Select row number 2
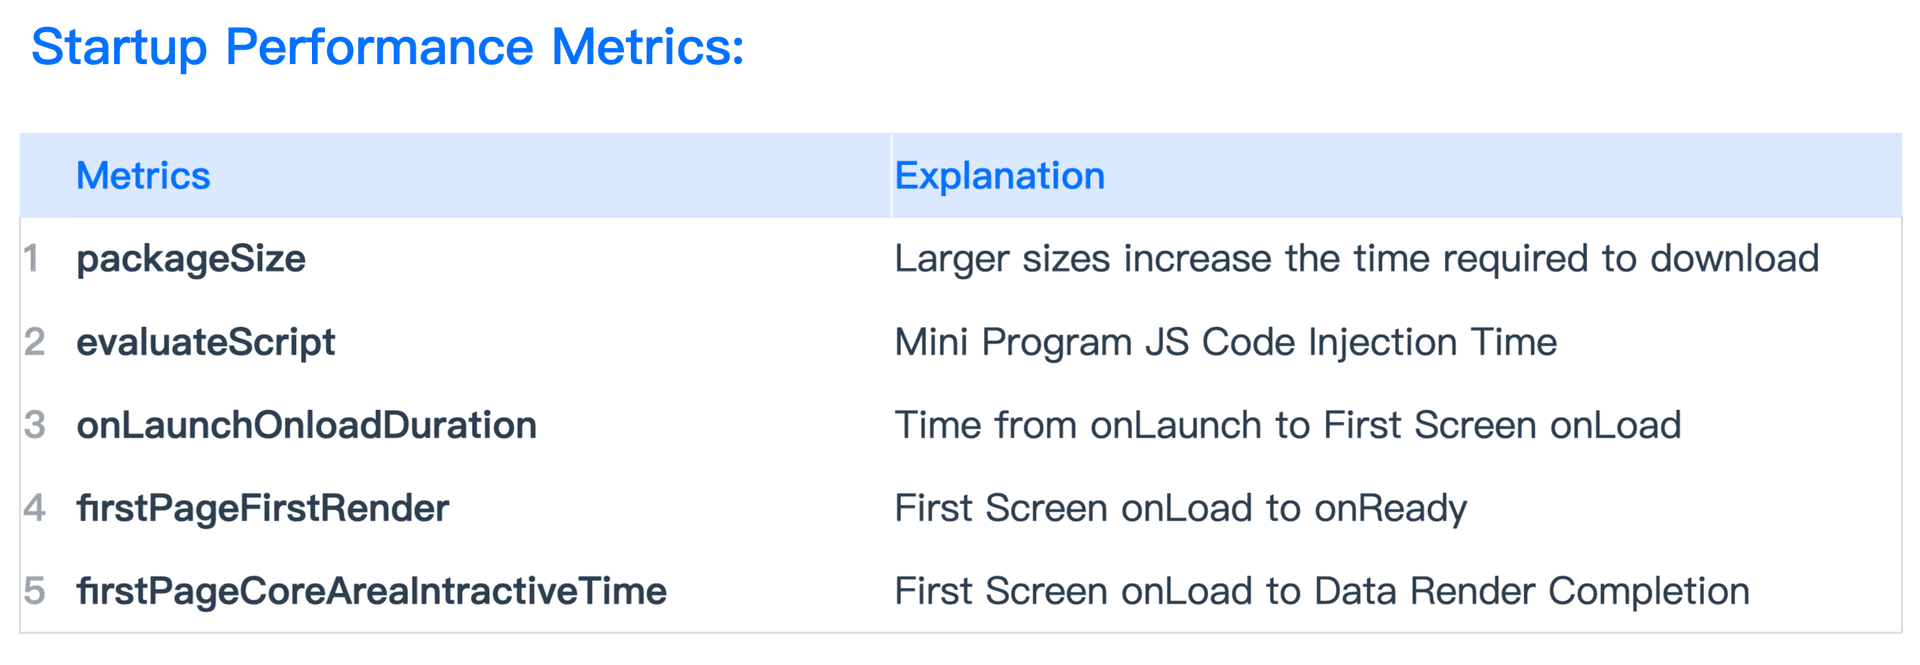Image resolution: width=1920 pixels, height=665 pixels. (35, 342)
